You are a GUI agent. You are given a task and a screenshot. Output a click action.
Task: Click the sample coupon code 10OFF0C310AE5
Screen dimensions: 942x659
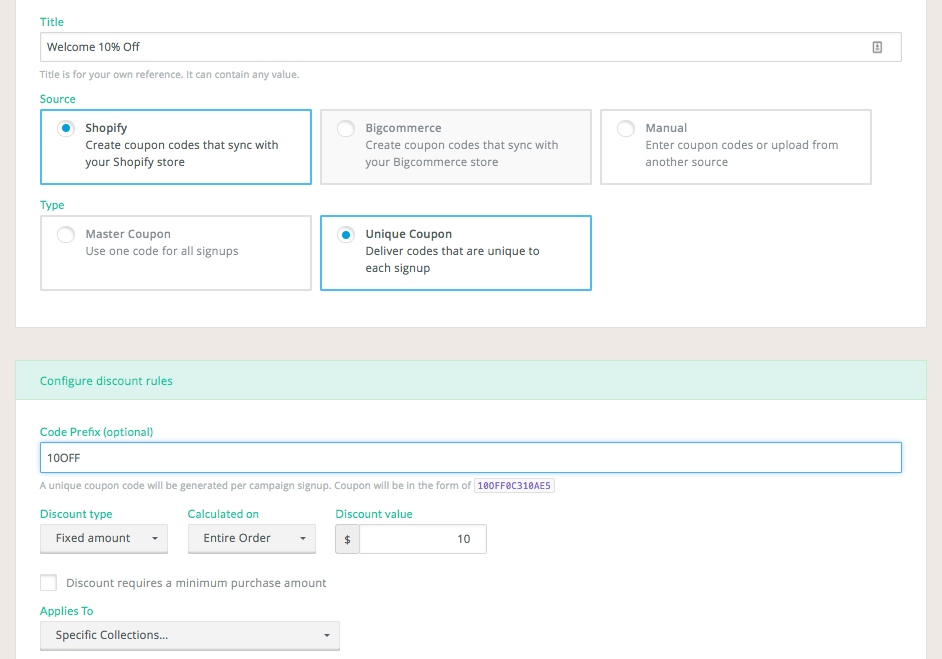point(514,485)
